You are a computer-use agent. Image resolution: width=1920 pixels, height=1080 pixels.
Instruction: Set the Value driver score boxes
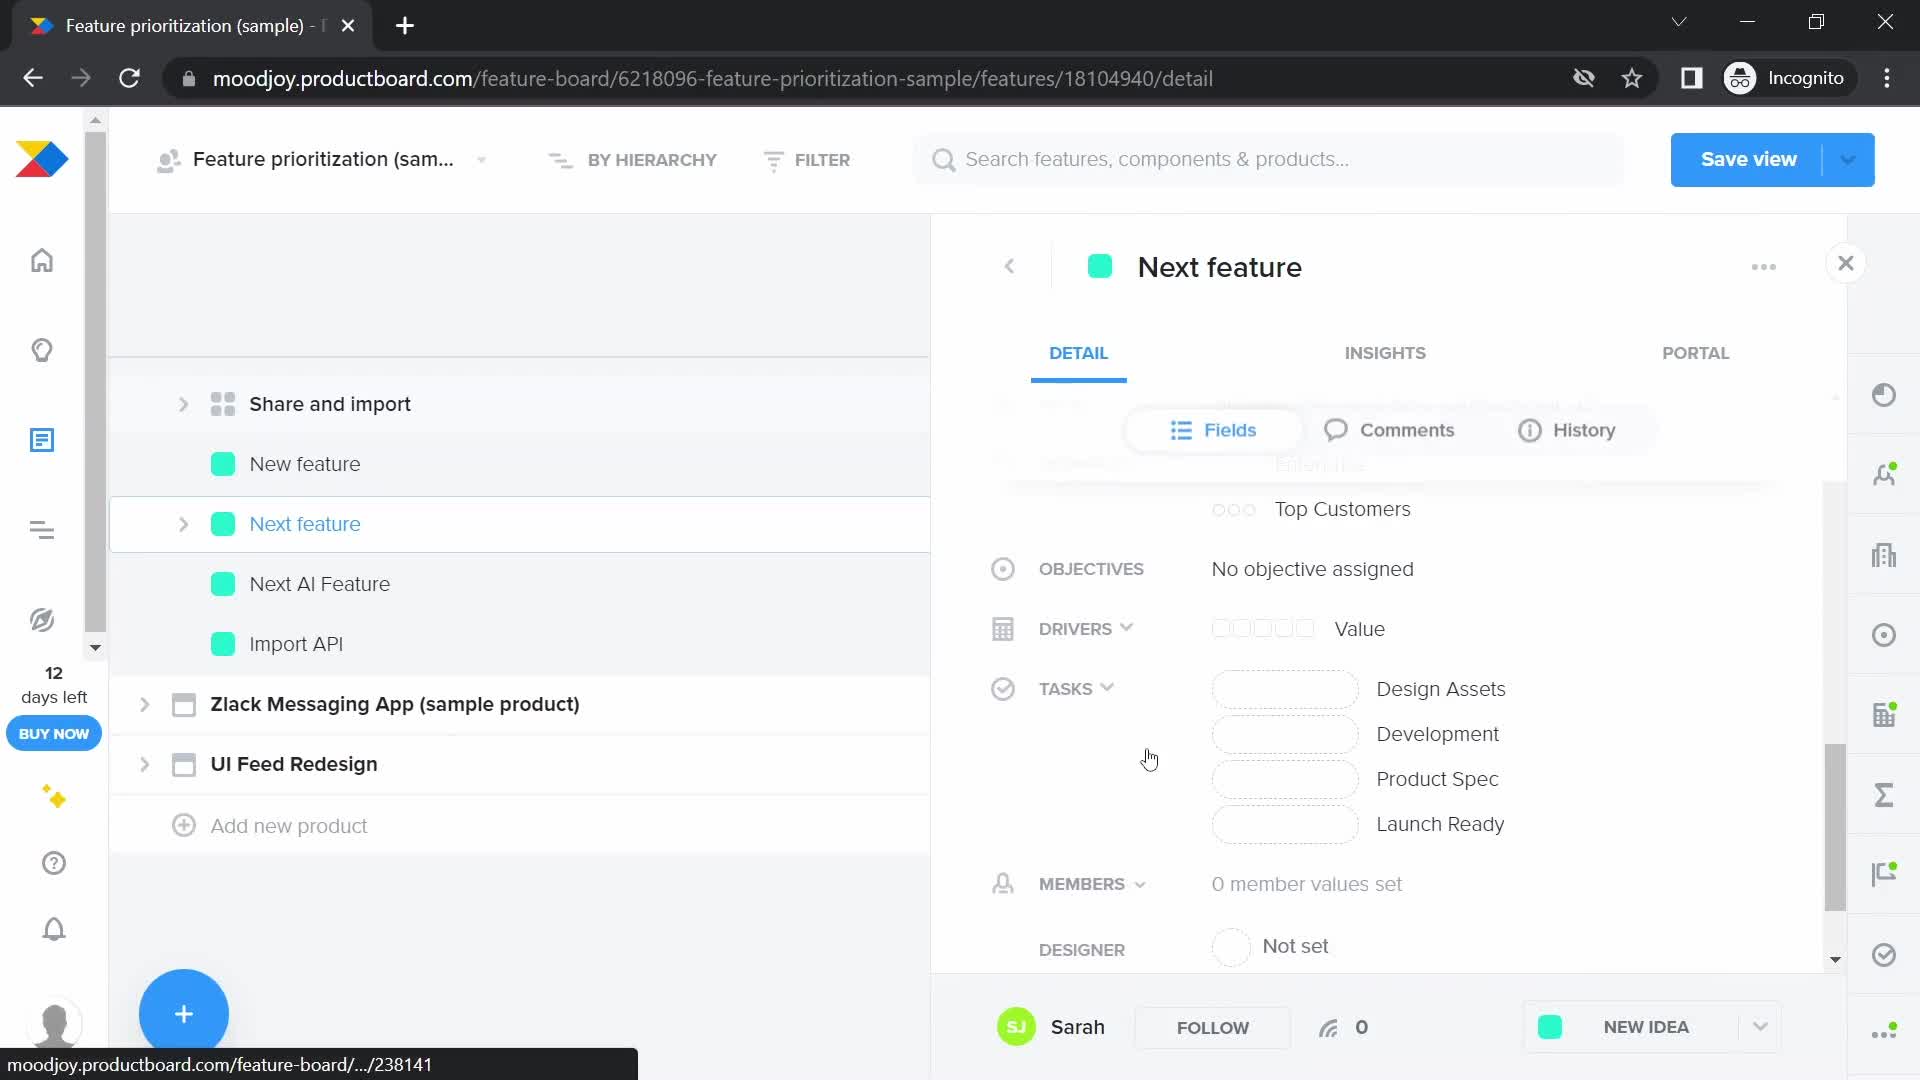(x=1263, y=628)
